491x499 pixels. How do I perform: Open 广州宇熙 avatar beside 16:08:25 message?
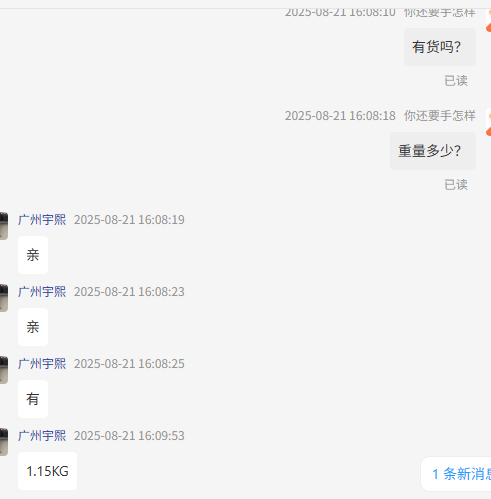pos(4,370)
